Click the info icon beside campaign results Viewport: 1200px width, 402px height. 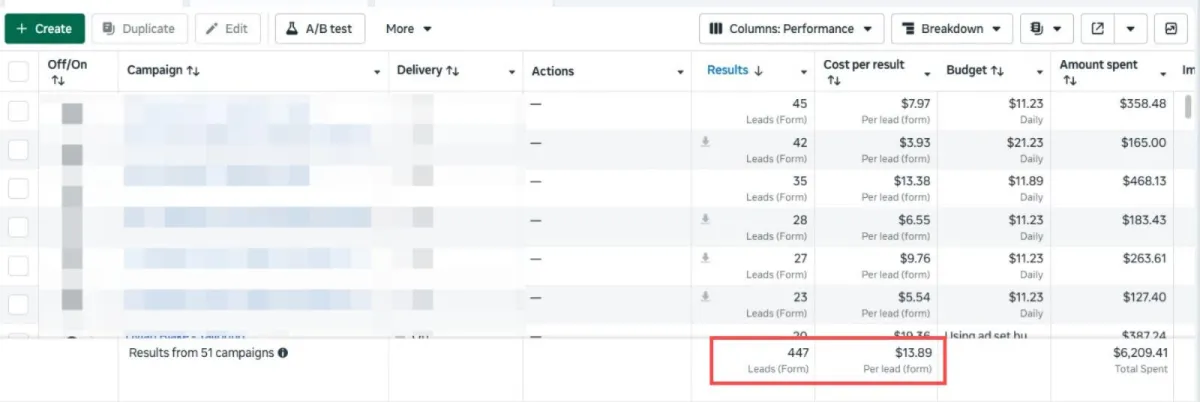click(283, 353)
